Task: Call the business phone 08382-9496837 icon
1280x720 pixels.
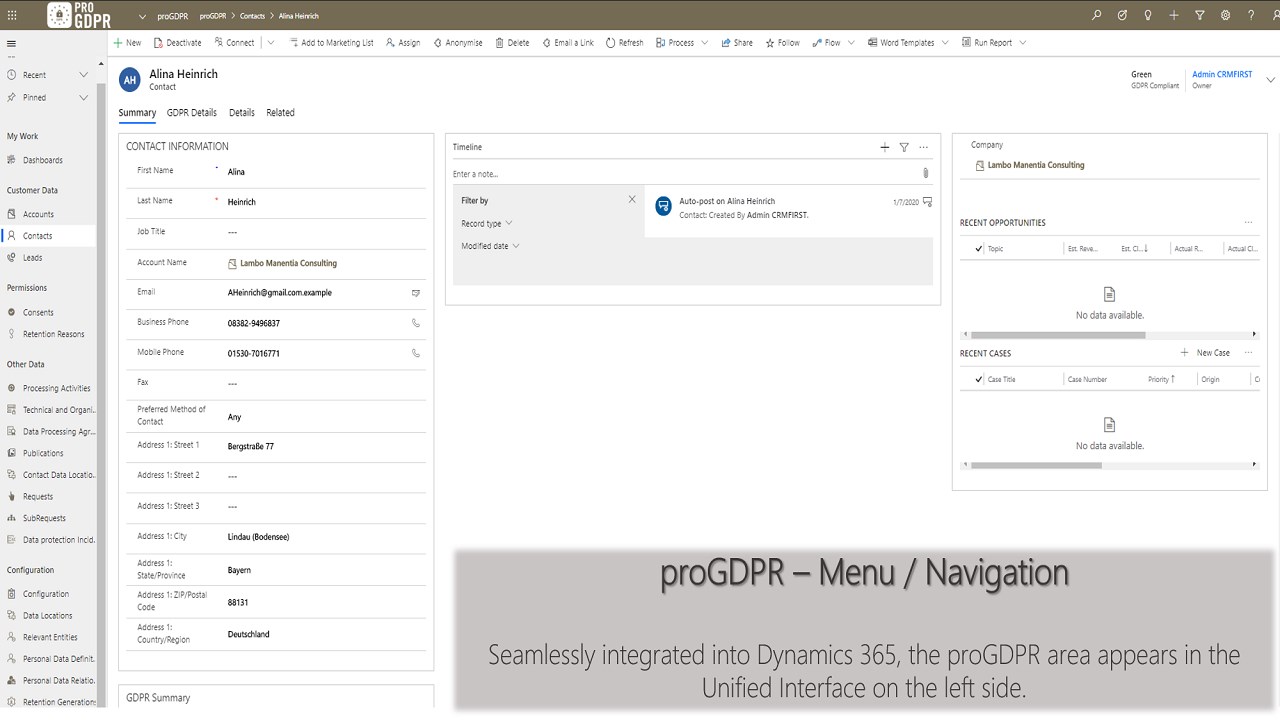Action: point(416,323)
